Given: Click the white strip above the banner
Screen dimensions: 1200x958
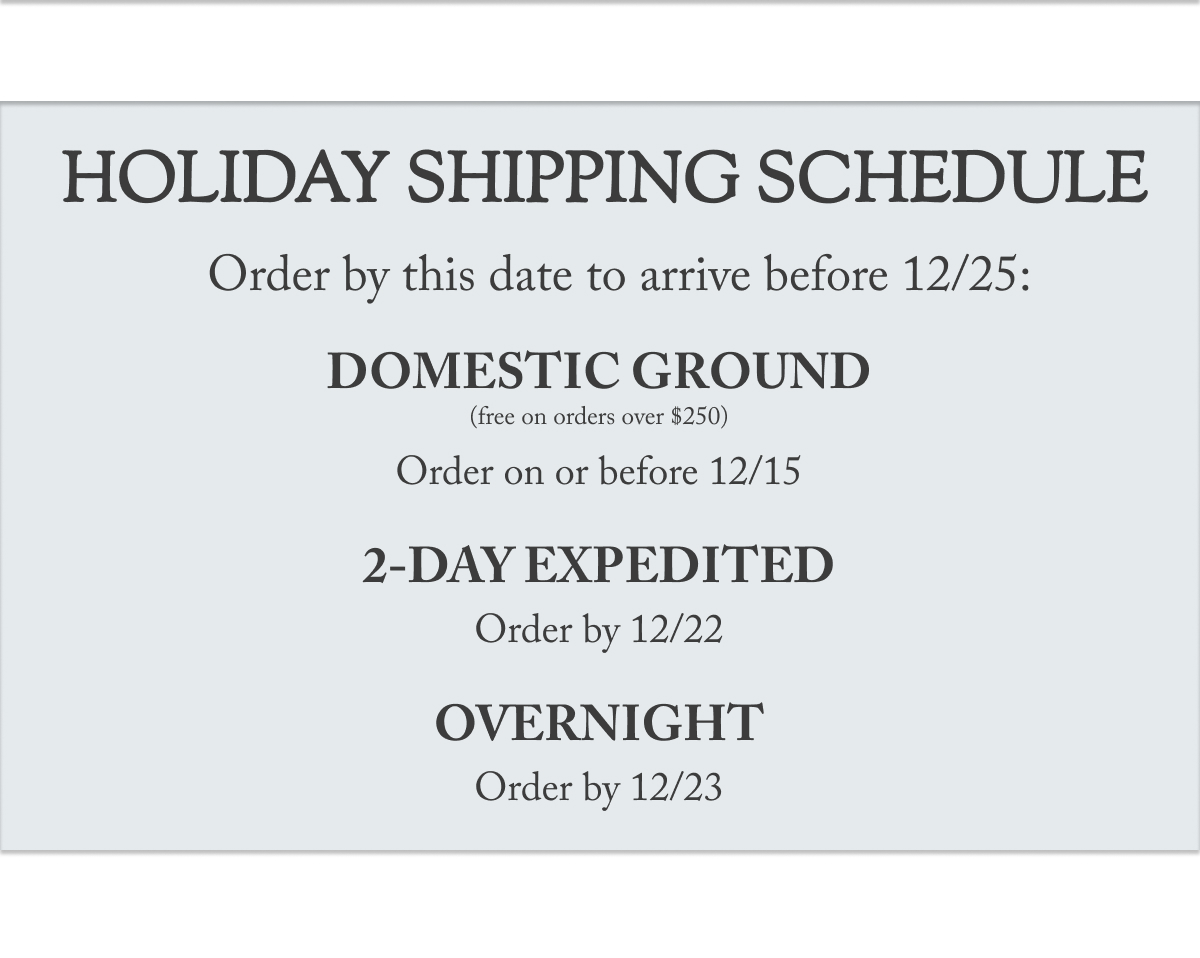Looking at the screenshot, I should click(x=600, y=52).
